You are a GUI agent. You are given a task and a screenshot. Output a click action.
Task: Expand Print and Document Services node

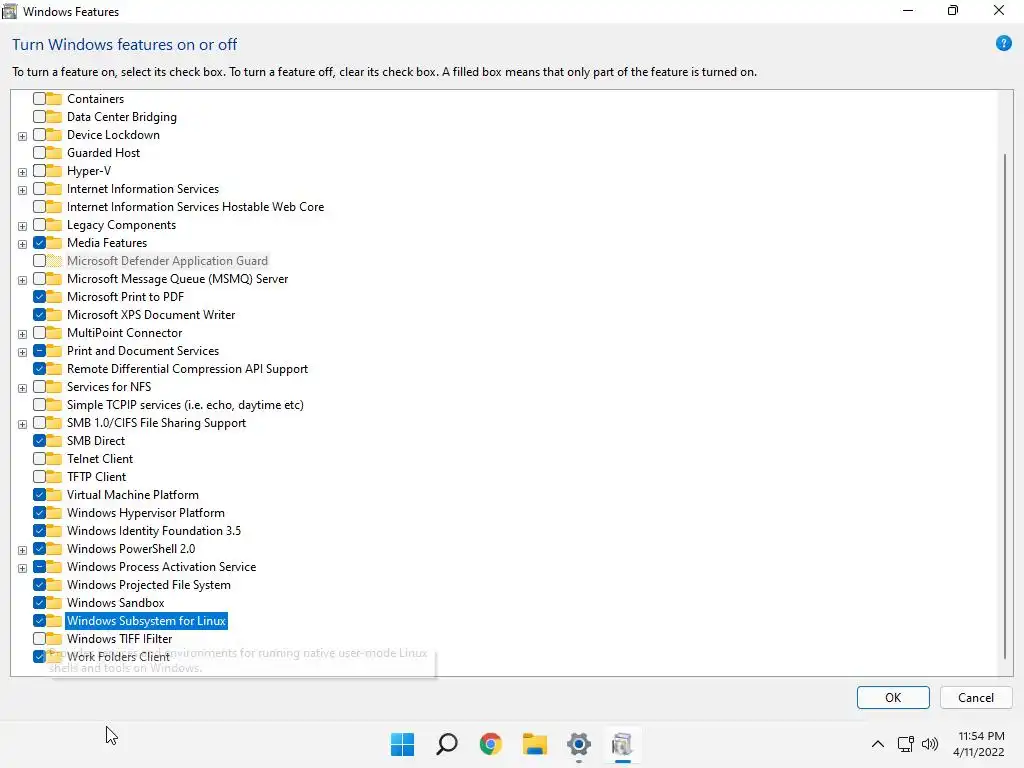pos(22,352)
